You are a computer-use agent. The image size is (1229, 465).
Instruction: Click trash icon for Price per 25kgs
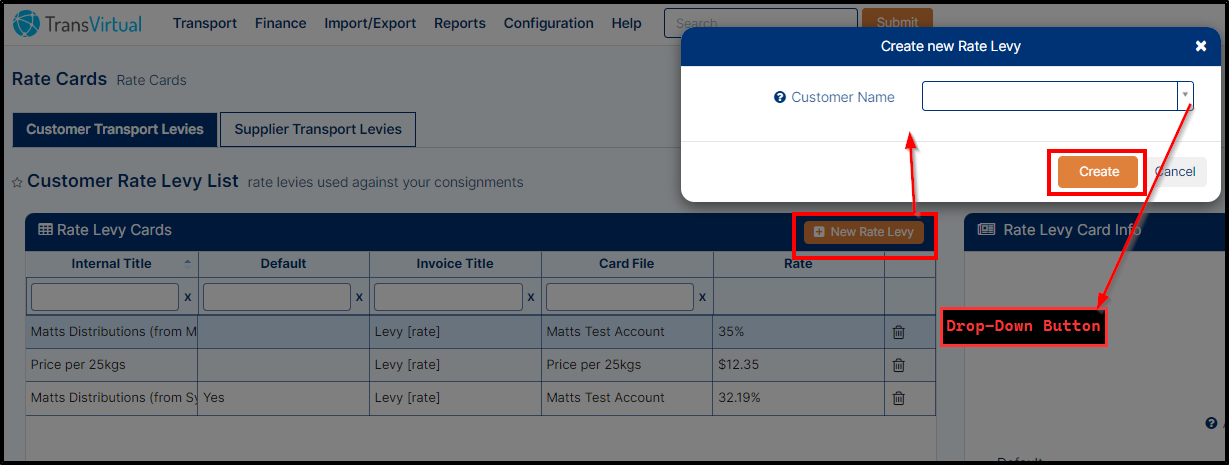(898, 365)
